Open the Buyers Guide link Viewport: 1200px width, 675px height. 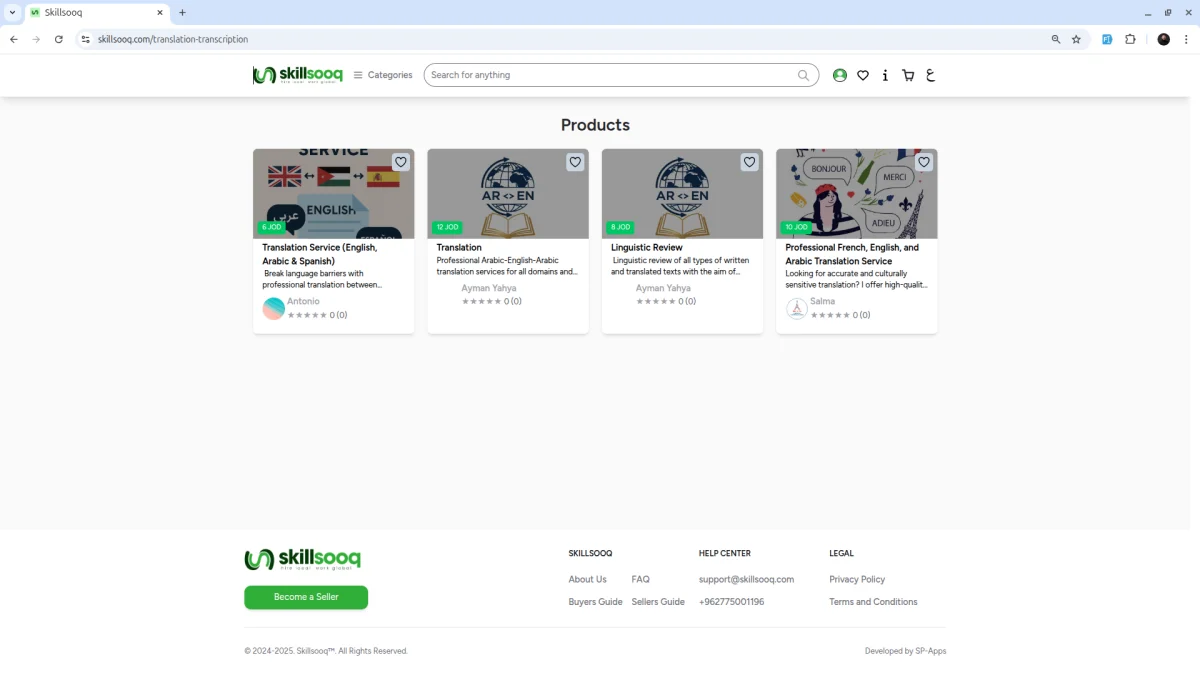[596, 602]
